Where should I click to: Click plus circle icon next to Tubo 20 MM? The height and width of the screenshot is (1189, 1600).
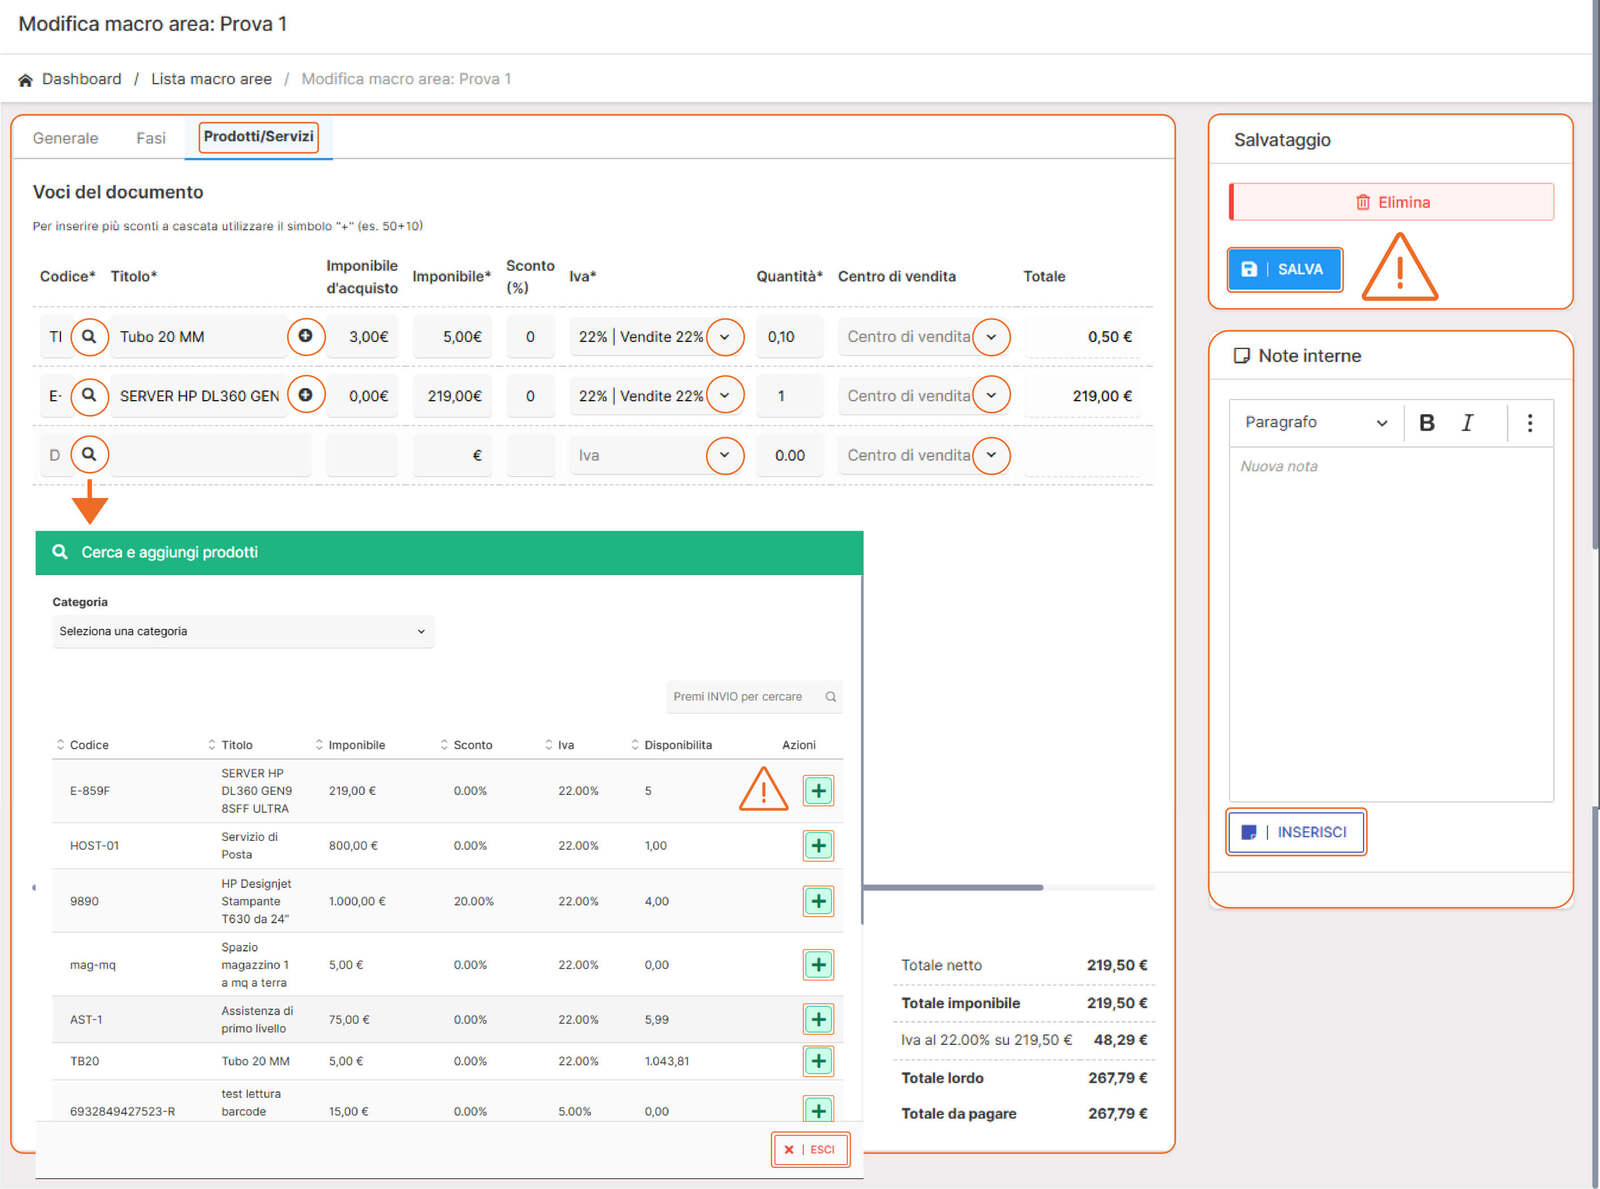[306, 337]
